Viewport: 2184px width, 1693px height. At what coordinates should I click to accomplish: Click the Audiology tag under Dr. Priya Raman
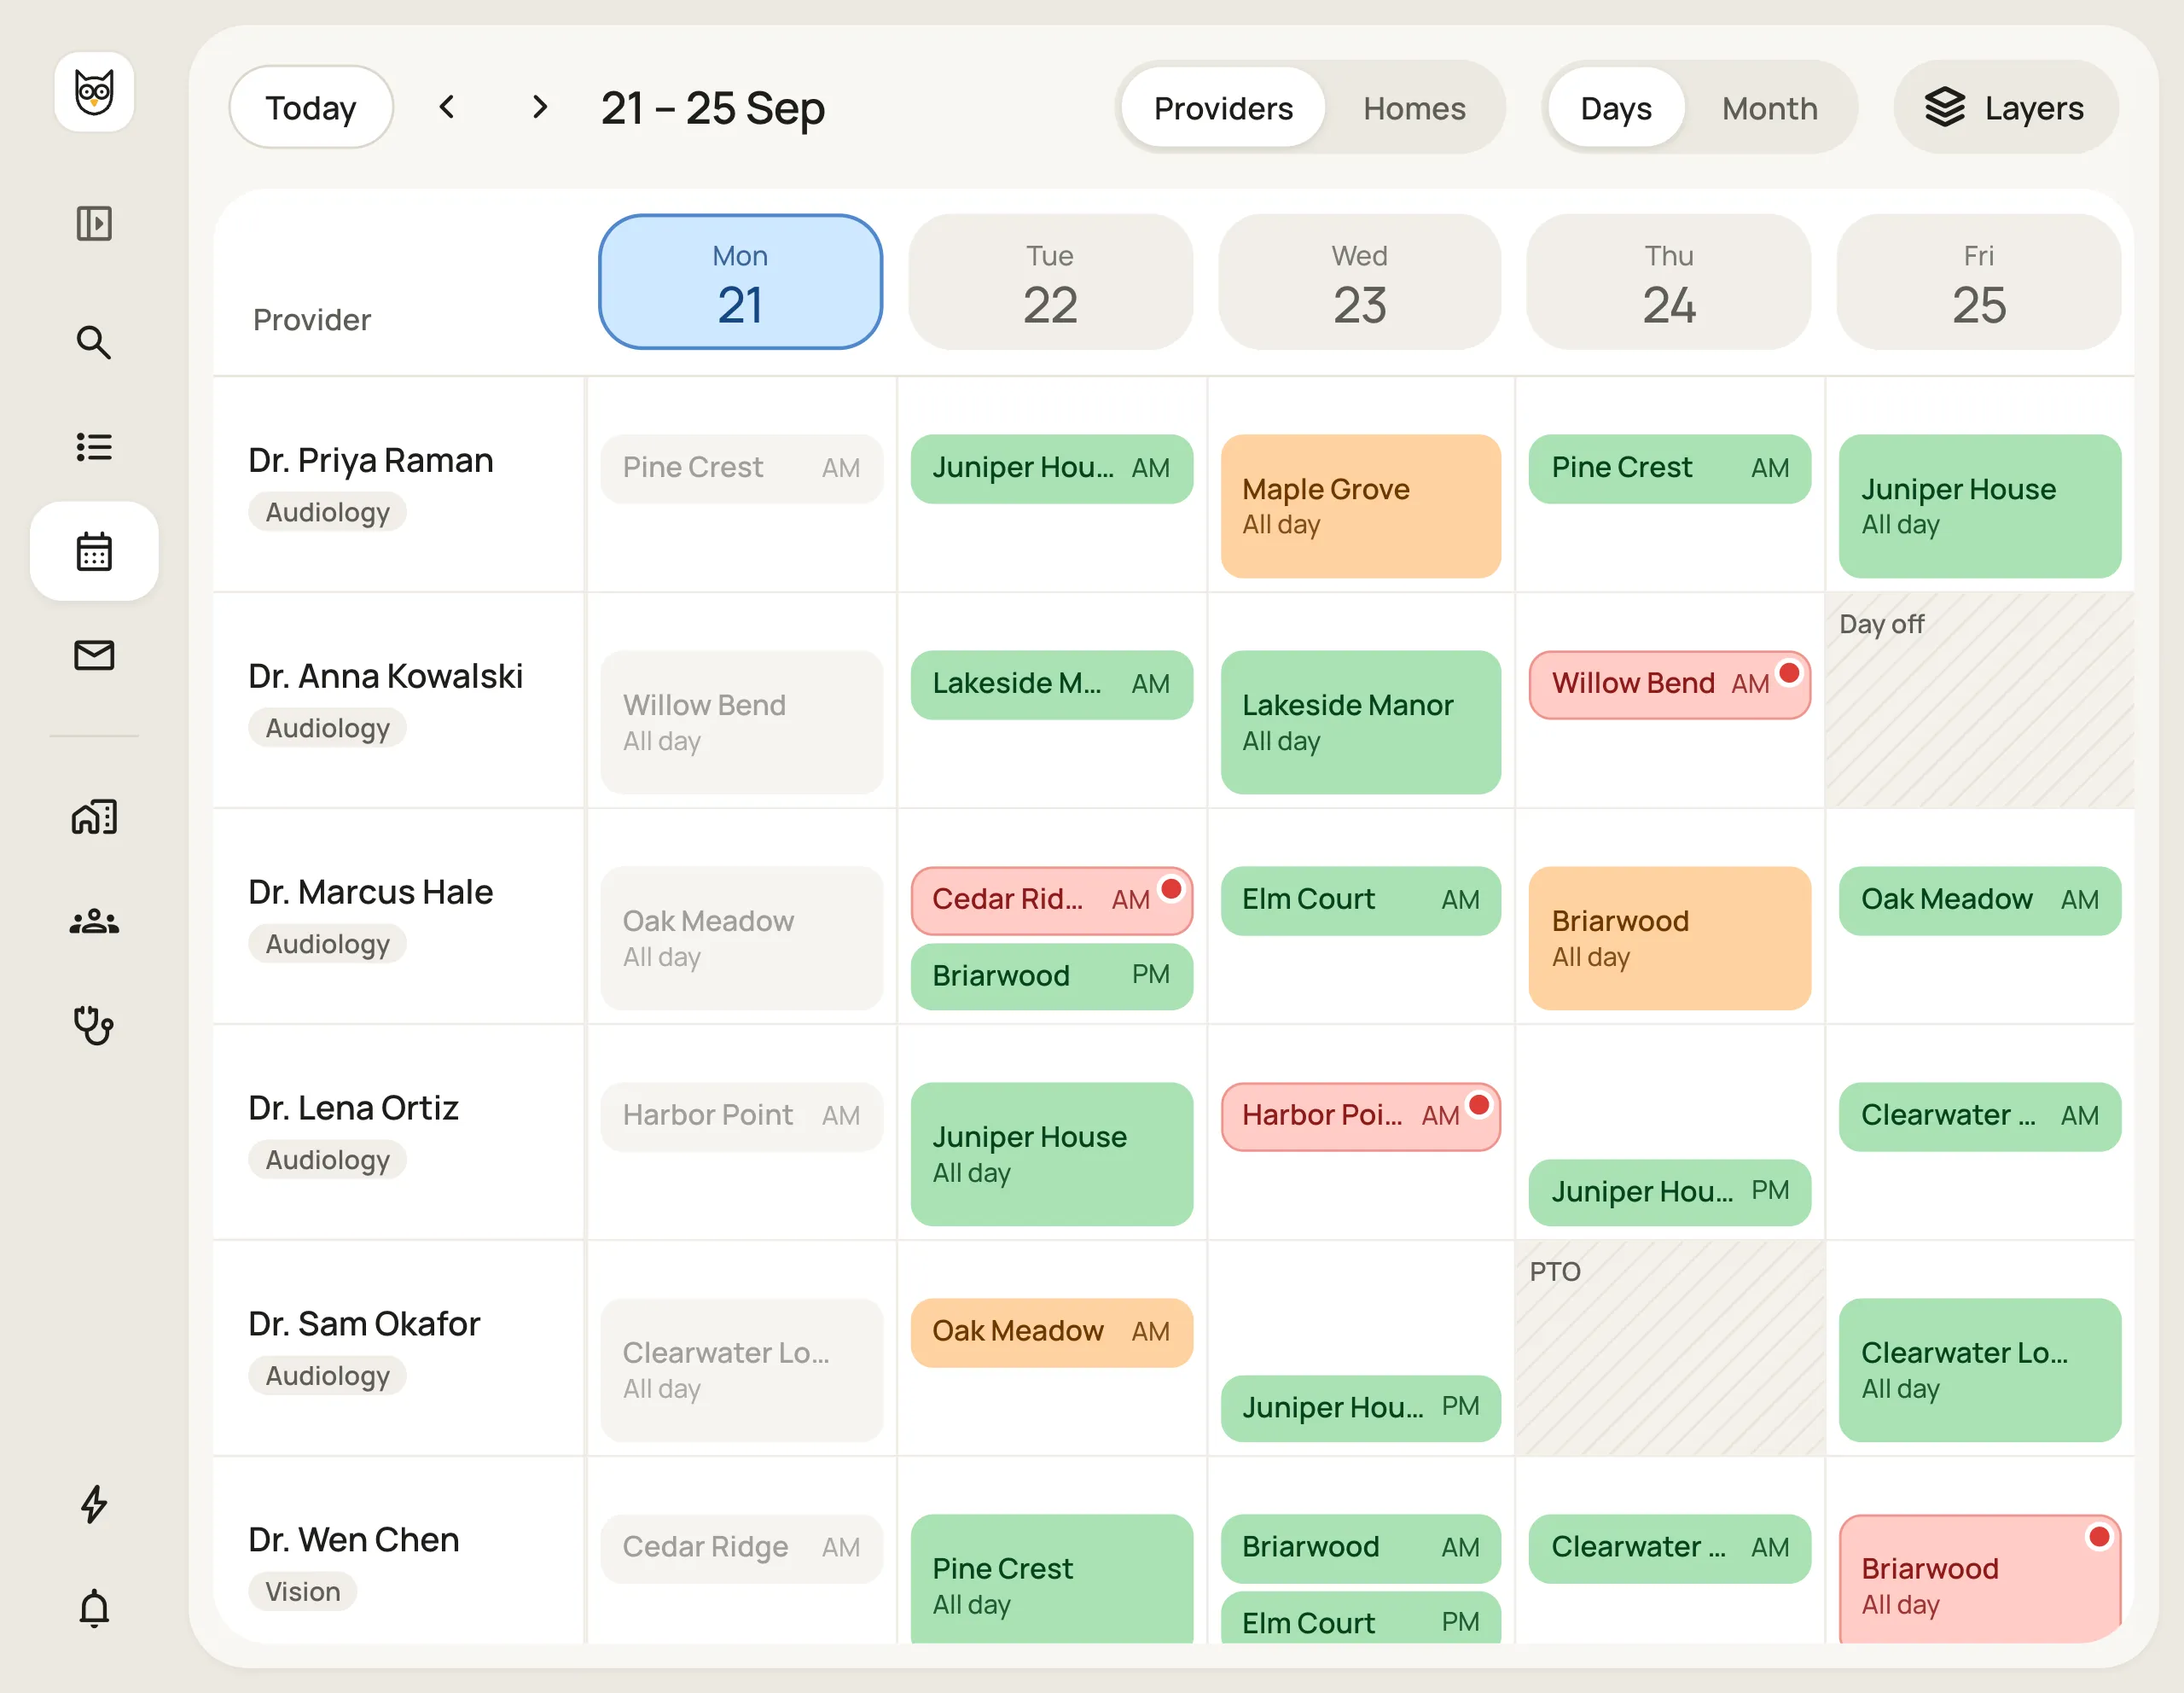(x=327, y=512)
